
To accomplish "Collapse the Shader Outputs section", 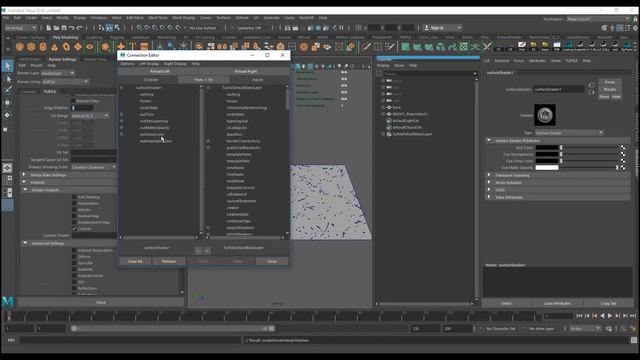I will point(25,190).
